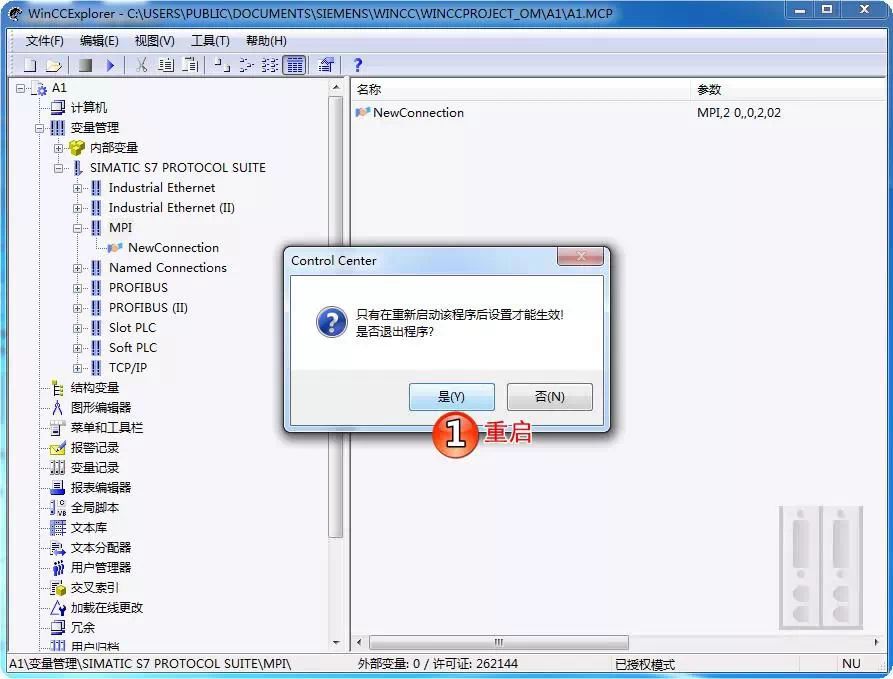The height and width of the screenshot is (679, 893).
Task: Click the Copy toolbar icon
Action: 166,66
